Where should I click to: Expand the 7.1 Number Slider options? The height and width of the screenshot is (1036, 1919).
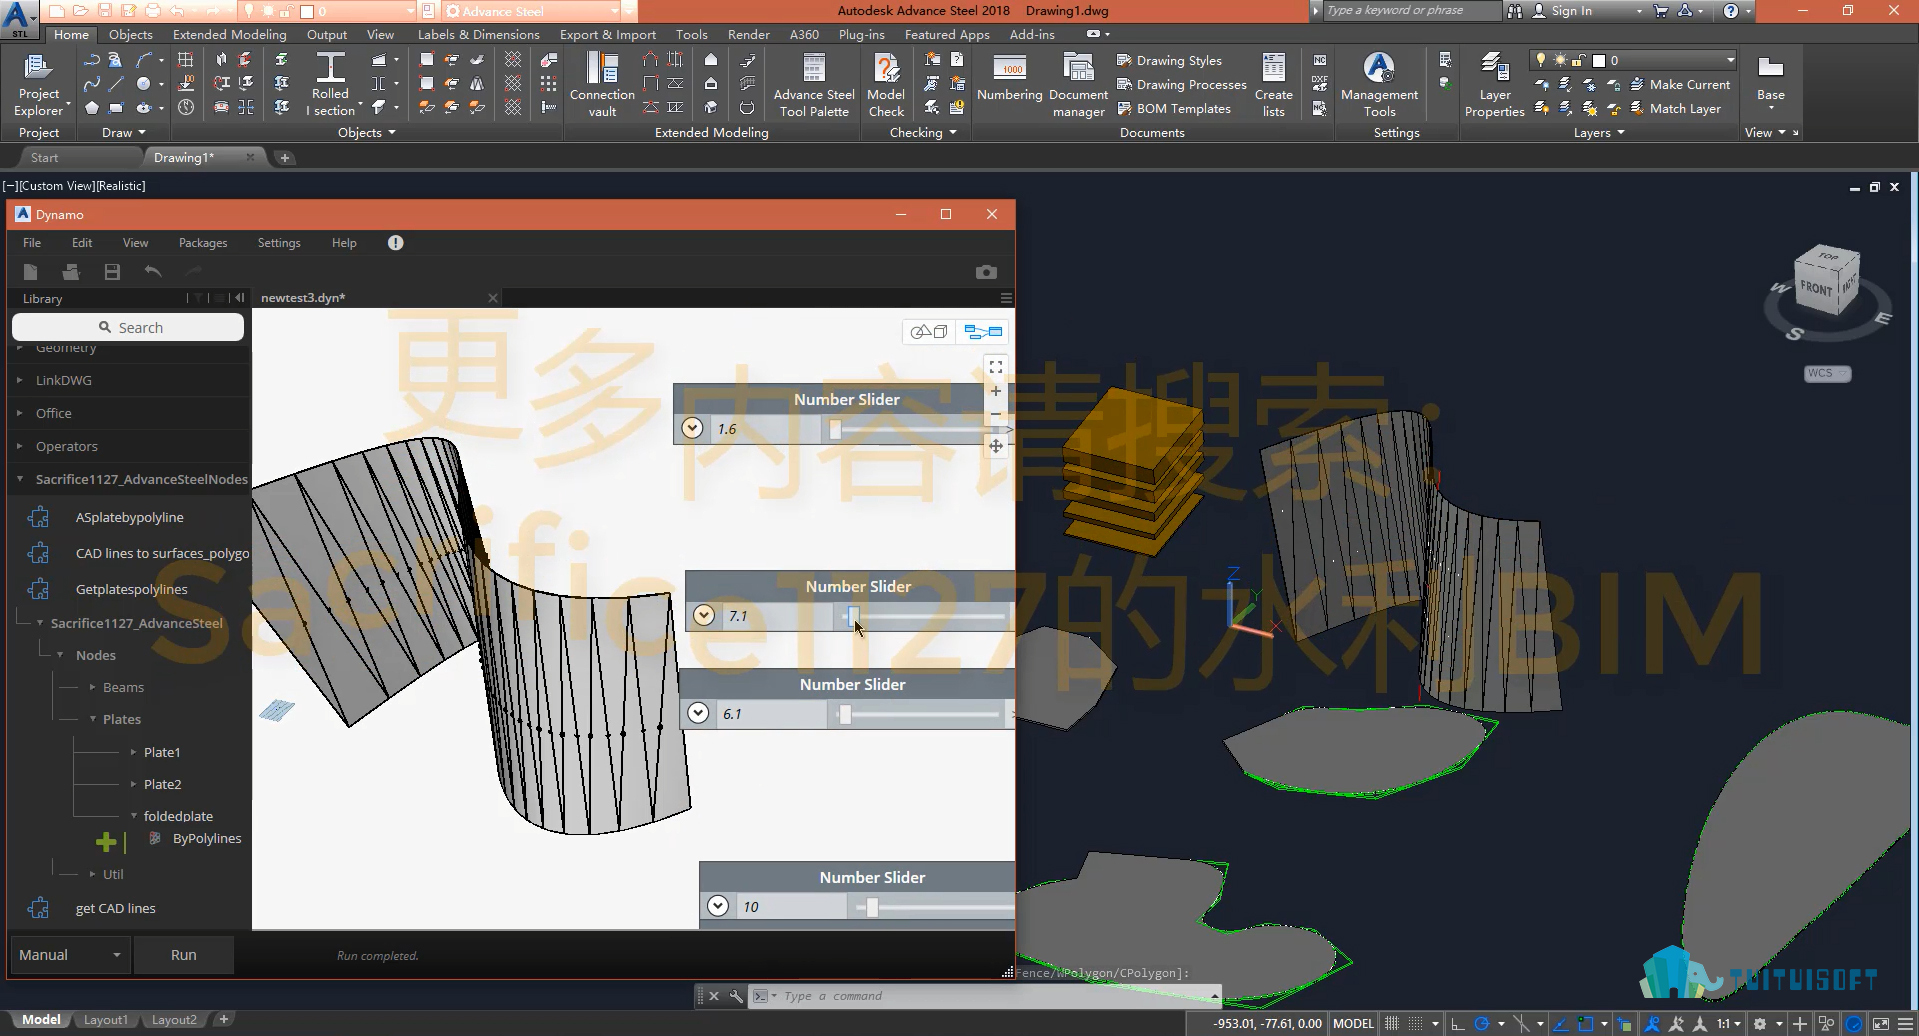tap(704, 616)
